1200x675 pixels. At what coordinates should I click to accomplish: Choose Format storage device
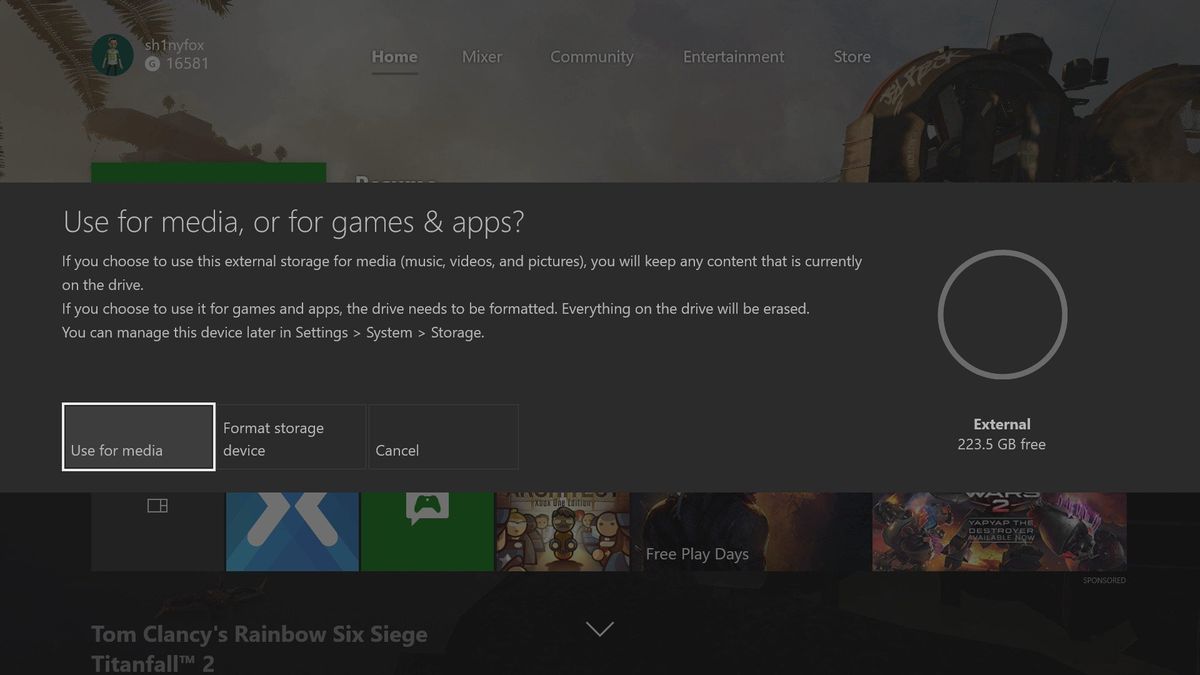[292, 437]
